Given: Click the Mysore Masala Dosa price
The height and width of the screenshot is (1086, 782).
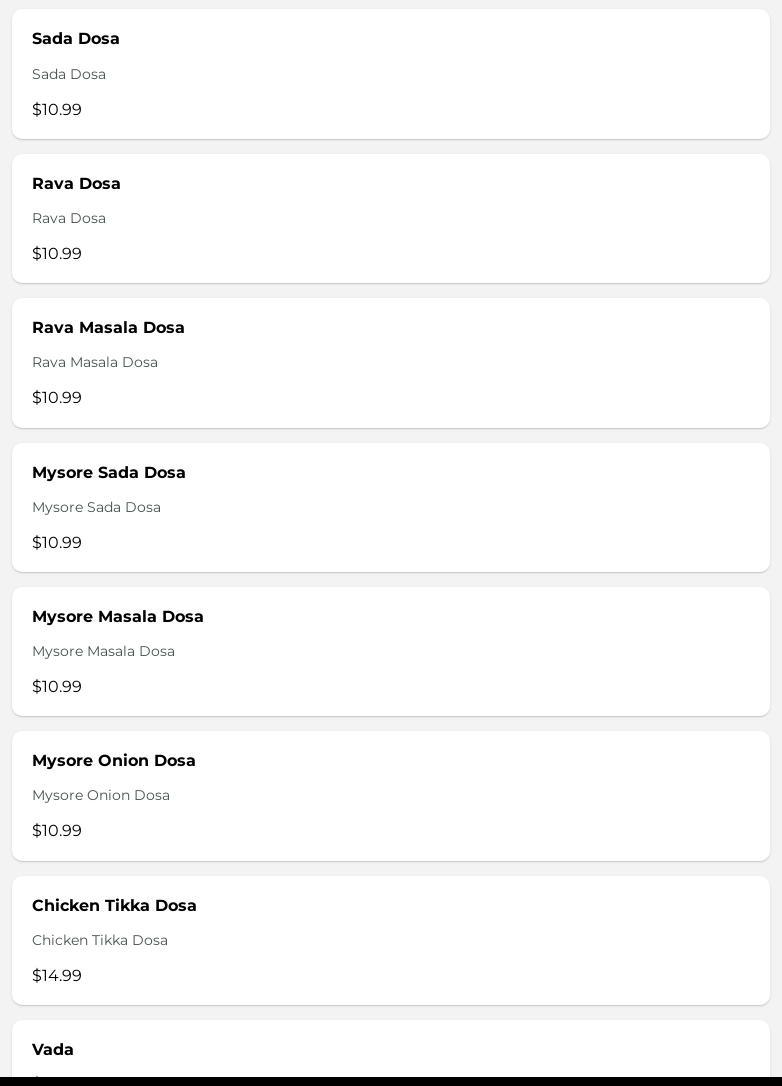Looking at the screenshot, I should (57, 687).
